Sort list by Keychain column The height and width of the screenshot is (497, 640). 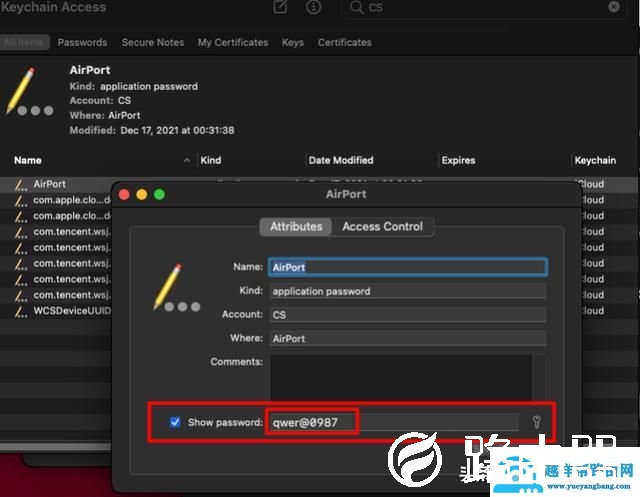point(595,160)
